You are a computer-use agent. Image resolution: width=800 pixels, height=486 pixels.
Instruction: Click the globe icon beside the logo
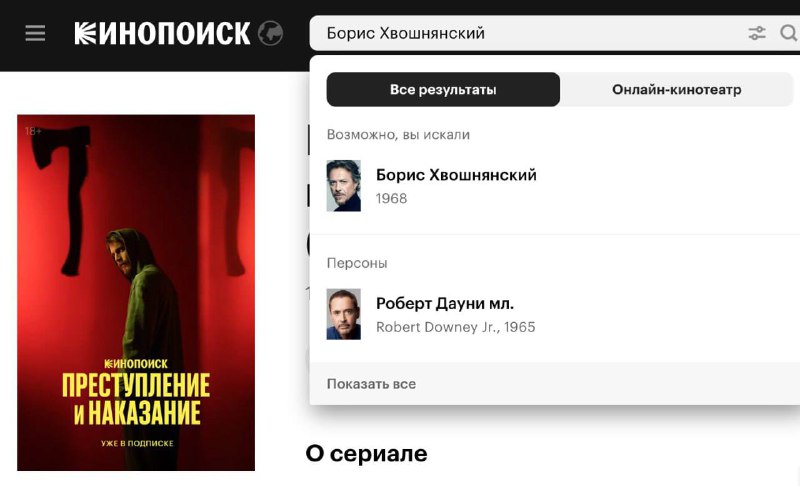270,34
